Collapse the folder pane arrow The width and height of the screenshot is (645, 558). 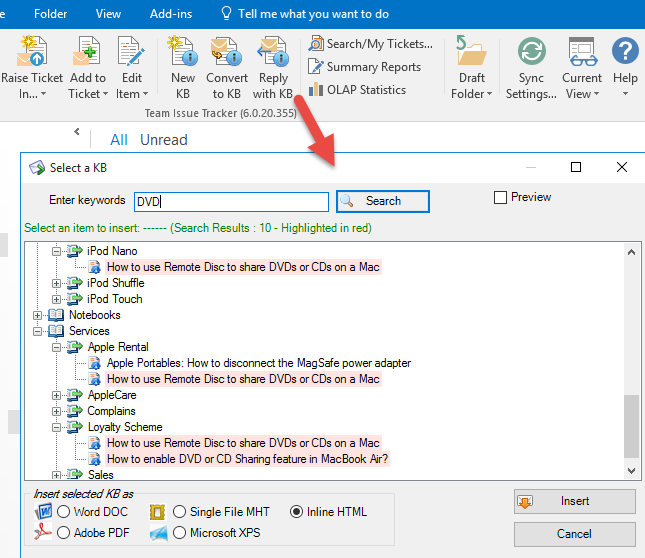(x=77, y=132)
